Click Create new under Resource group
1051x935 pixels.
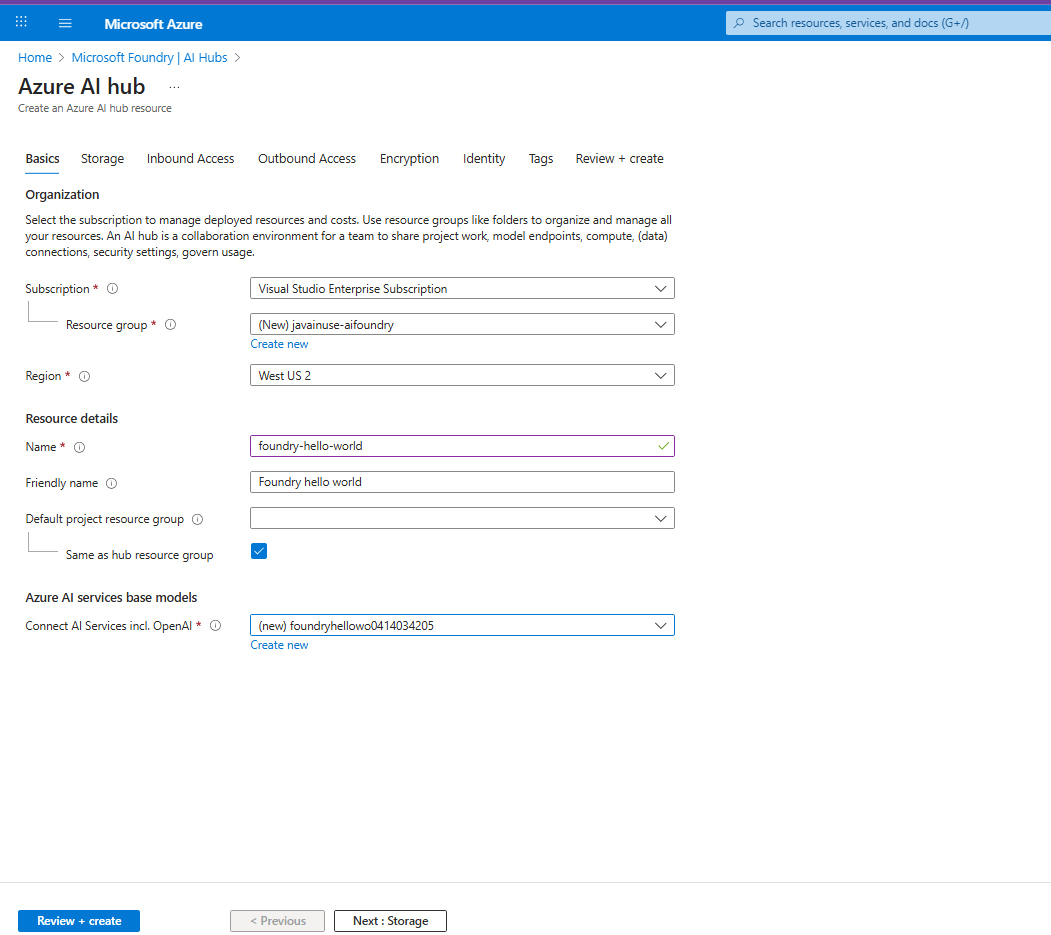[279, 343]
